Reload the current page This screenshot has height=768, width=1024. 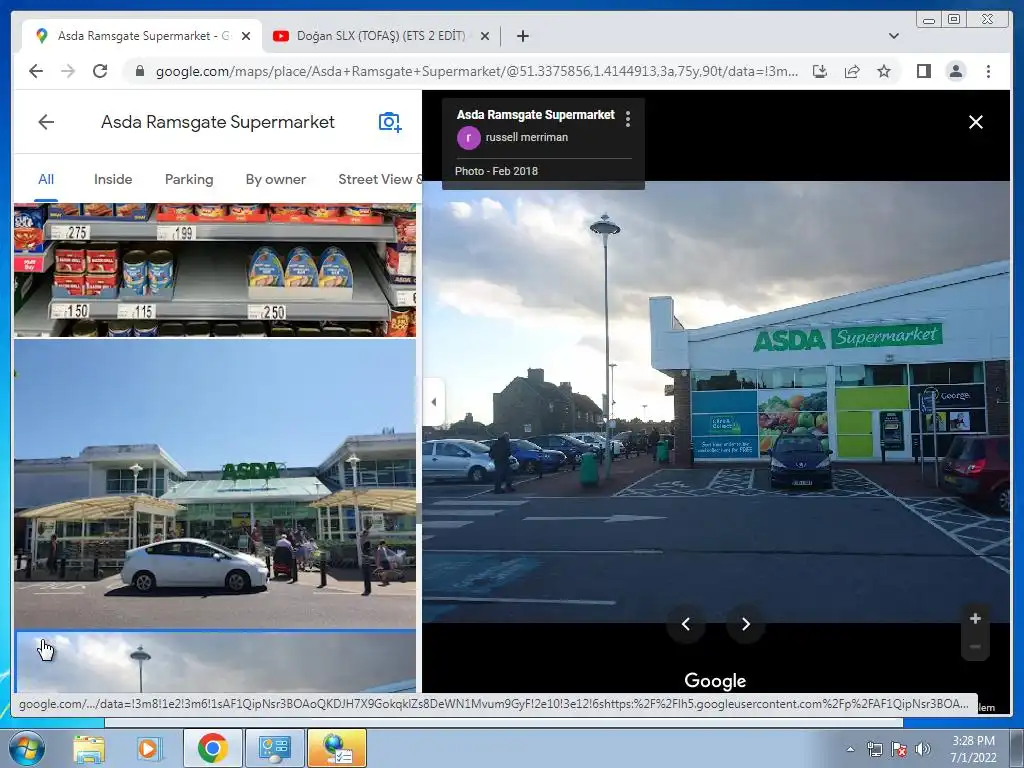tap(100, 71)
